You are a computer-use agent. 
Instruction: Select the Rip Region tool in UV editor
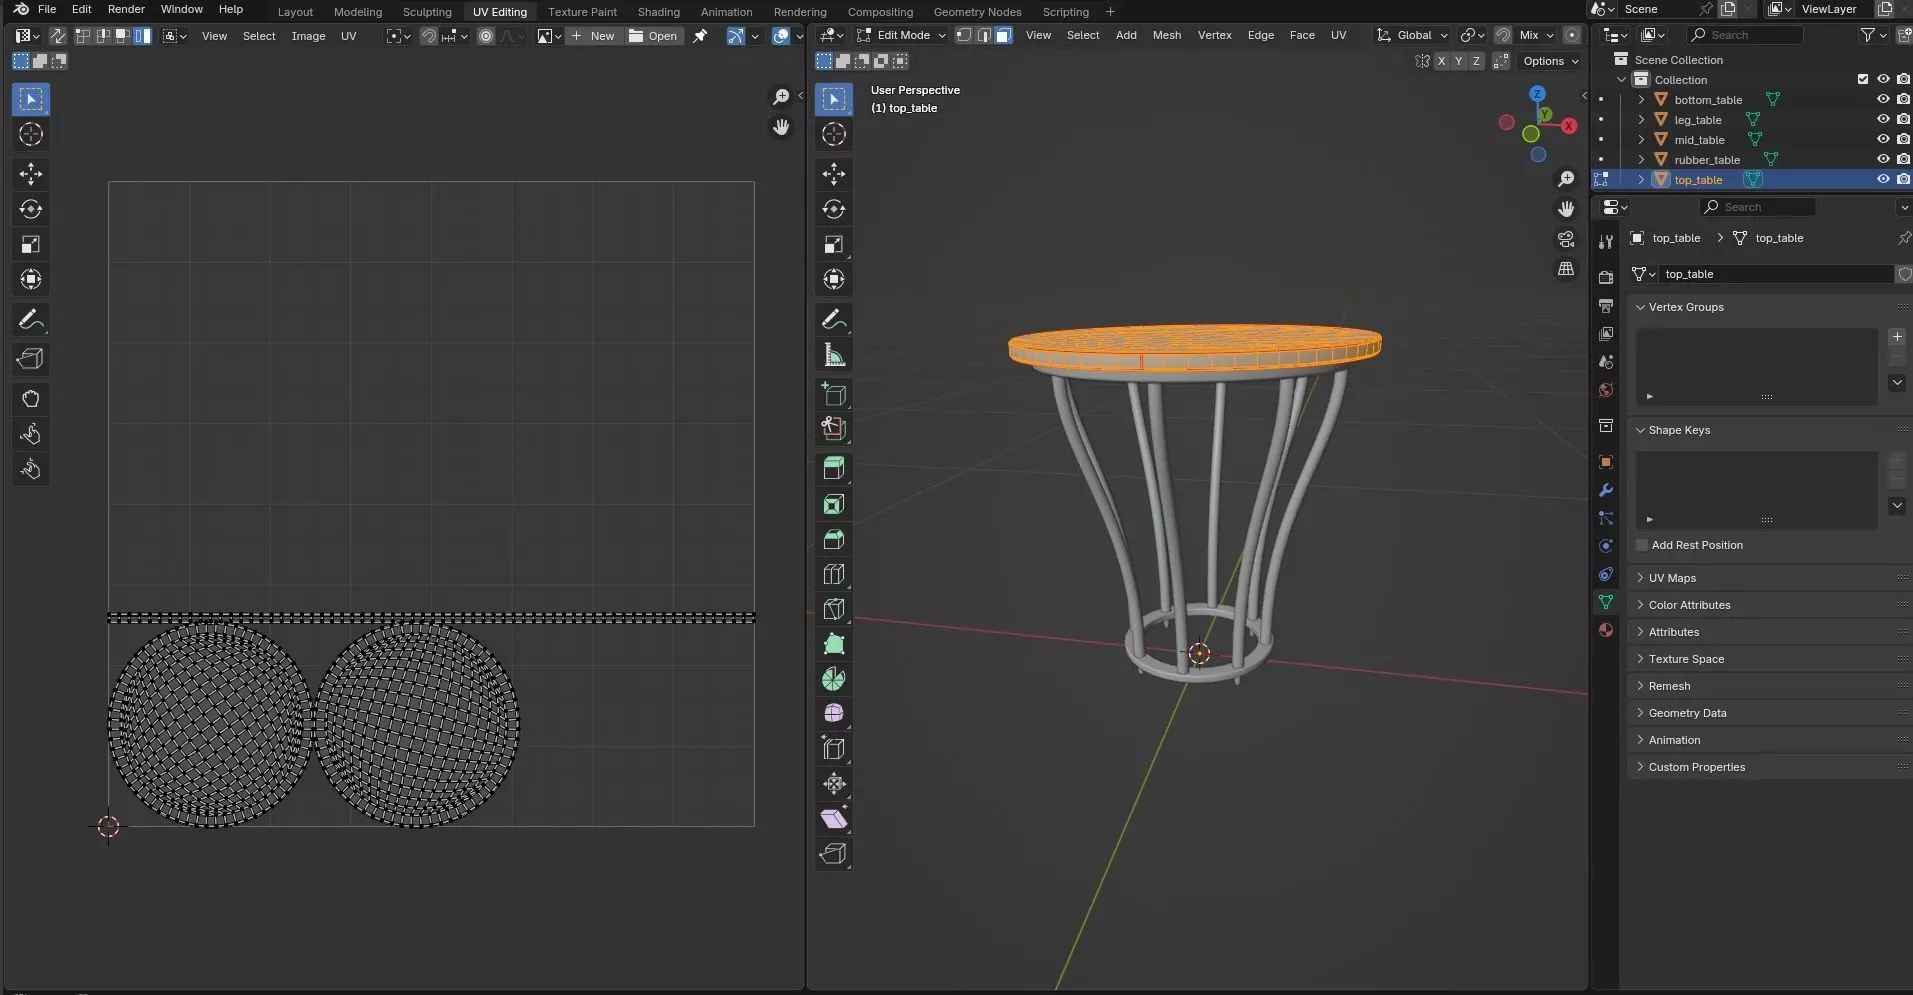(31, 359)
